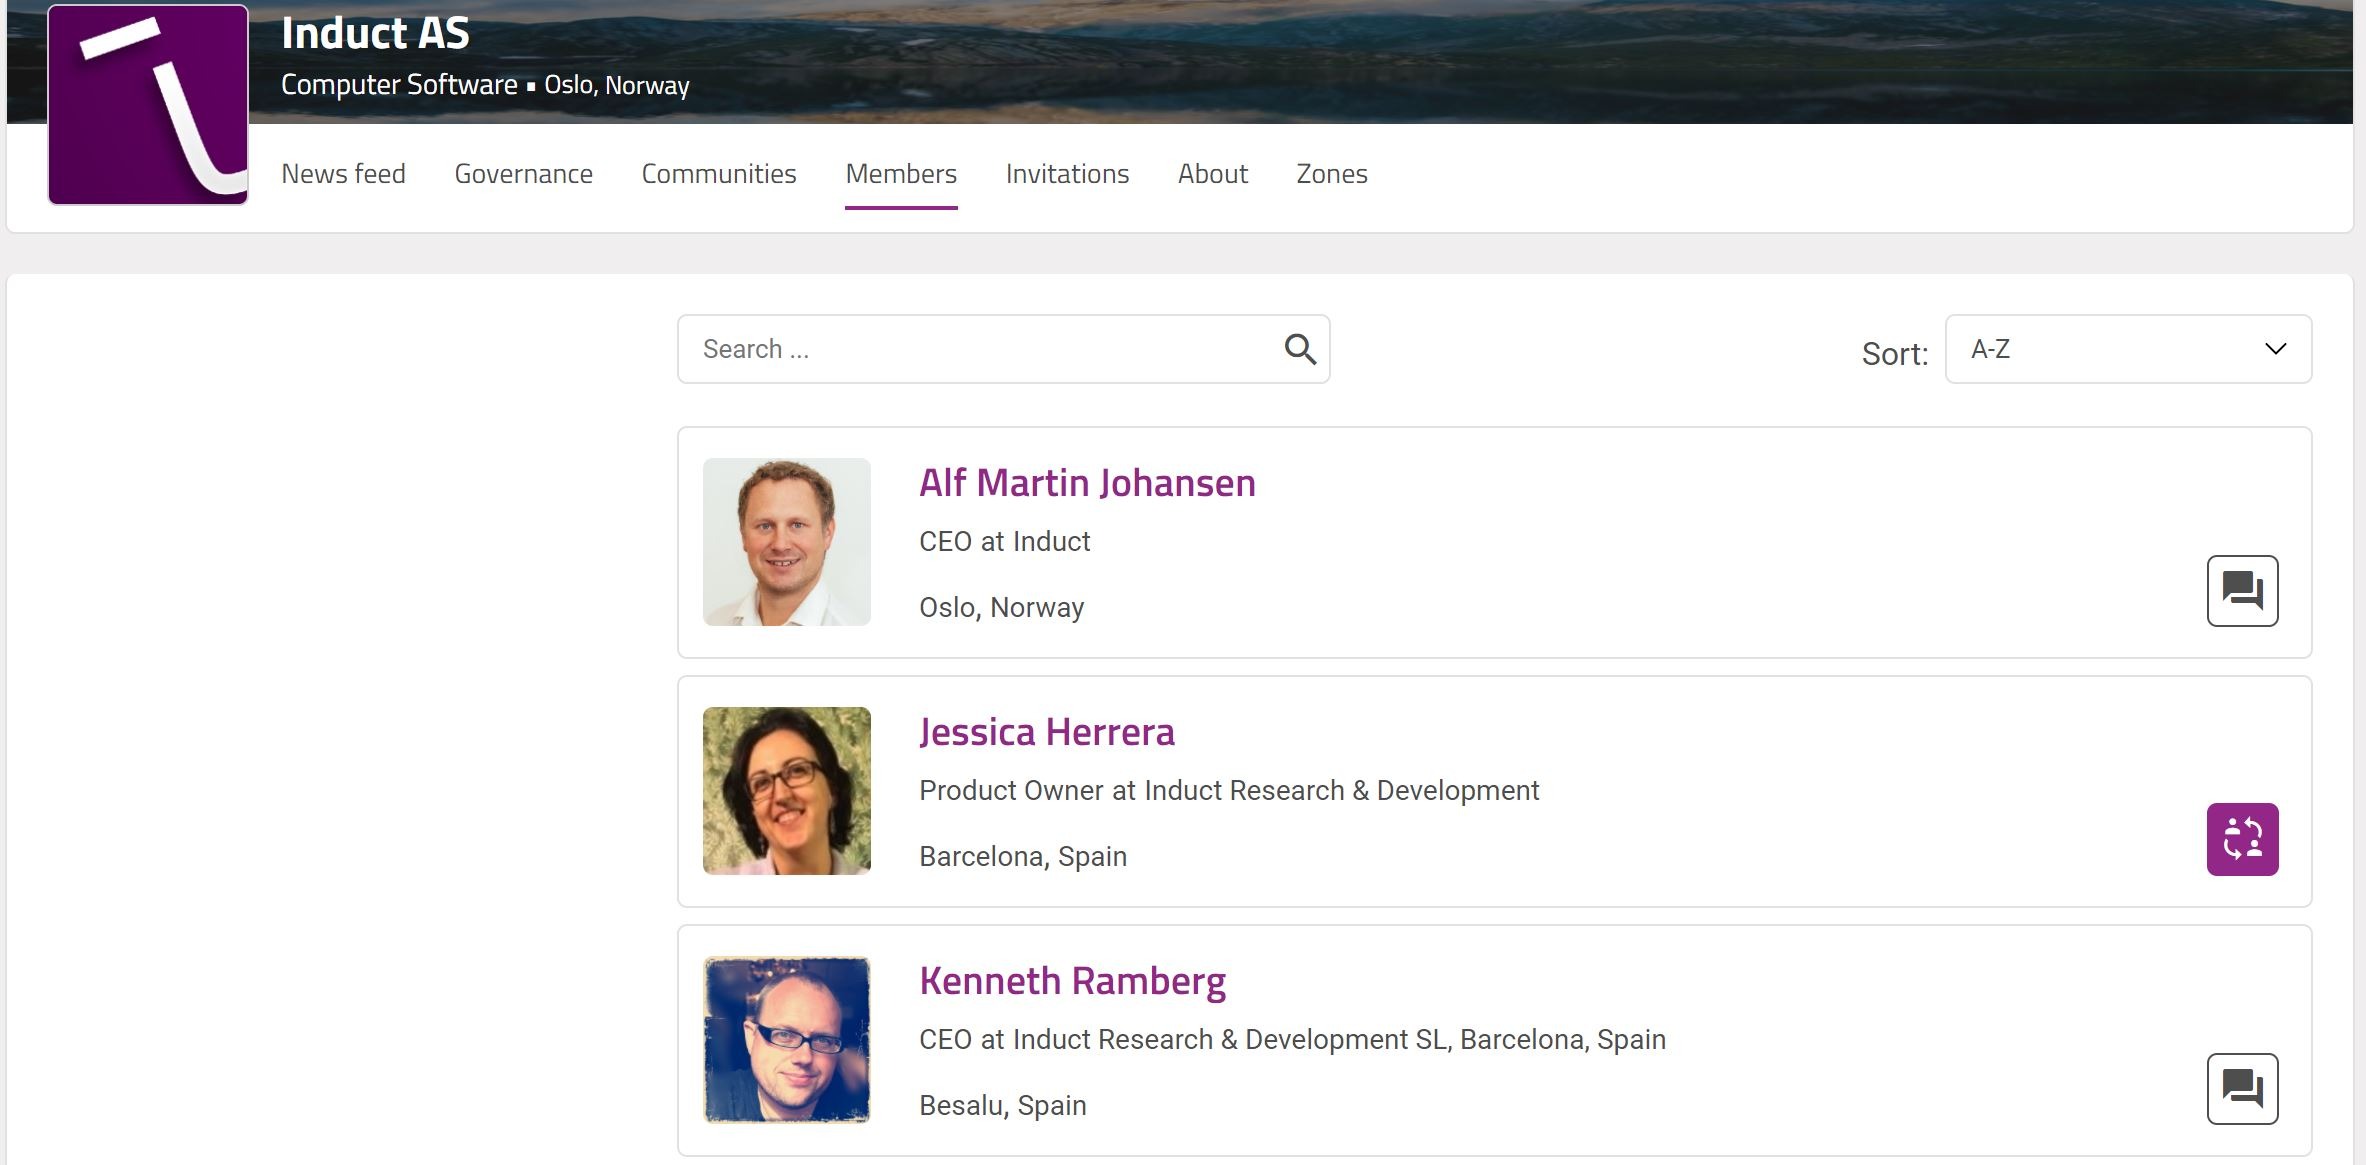Viewport: 2366px width, 1165px height.
Task: Click the Induct AS company title
Action: coord(375,33)
